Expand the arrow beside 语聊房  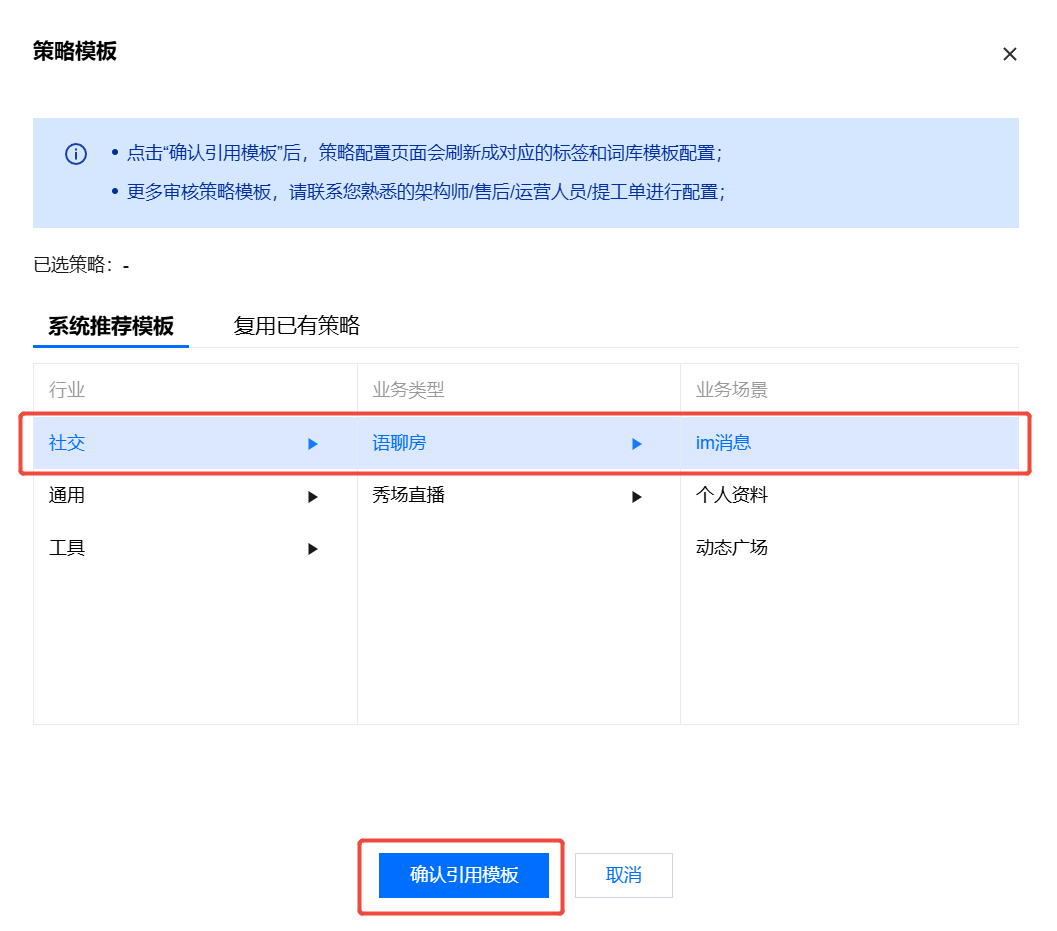click(x=637, y=444)
